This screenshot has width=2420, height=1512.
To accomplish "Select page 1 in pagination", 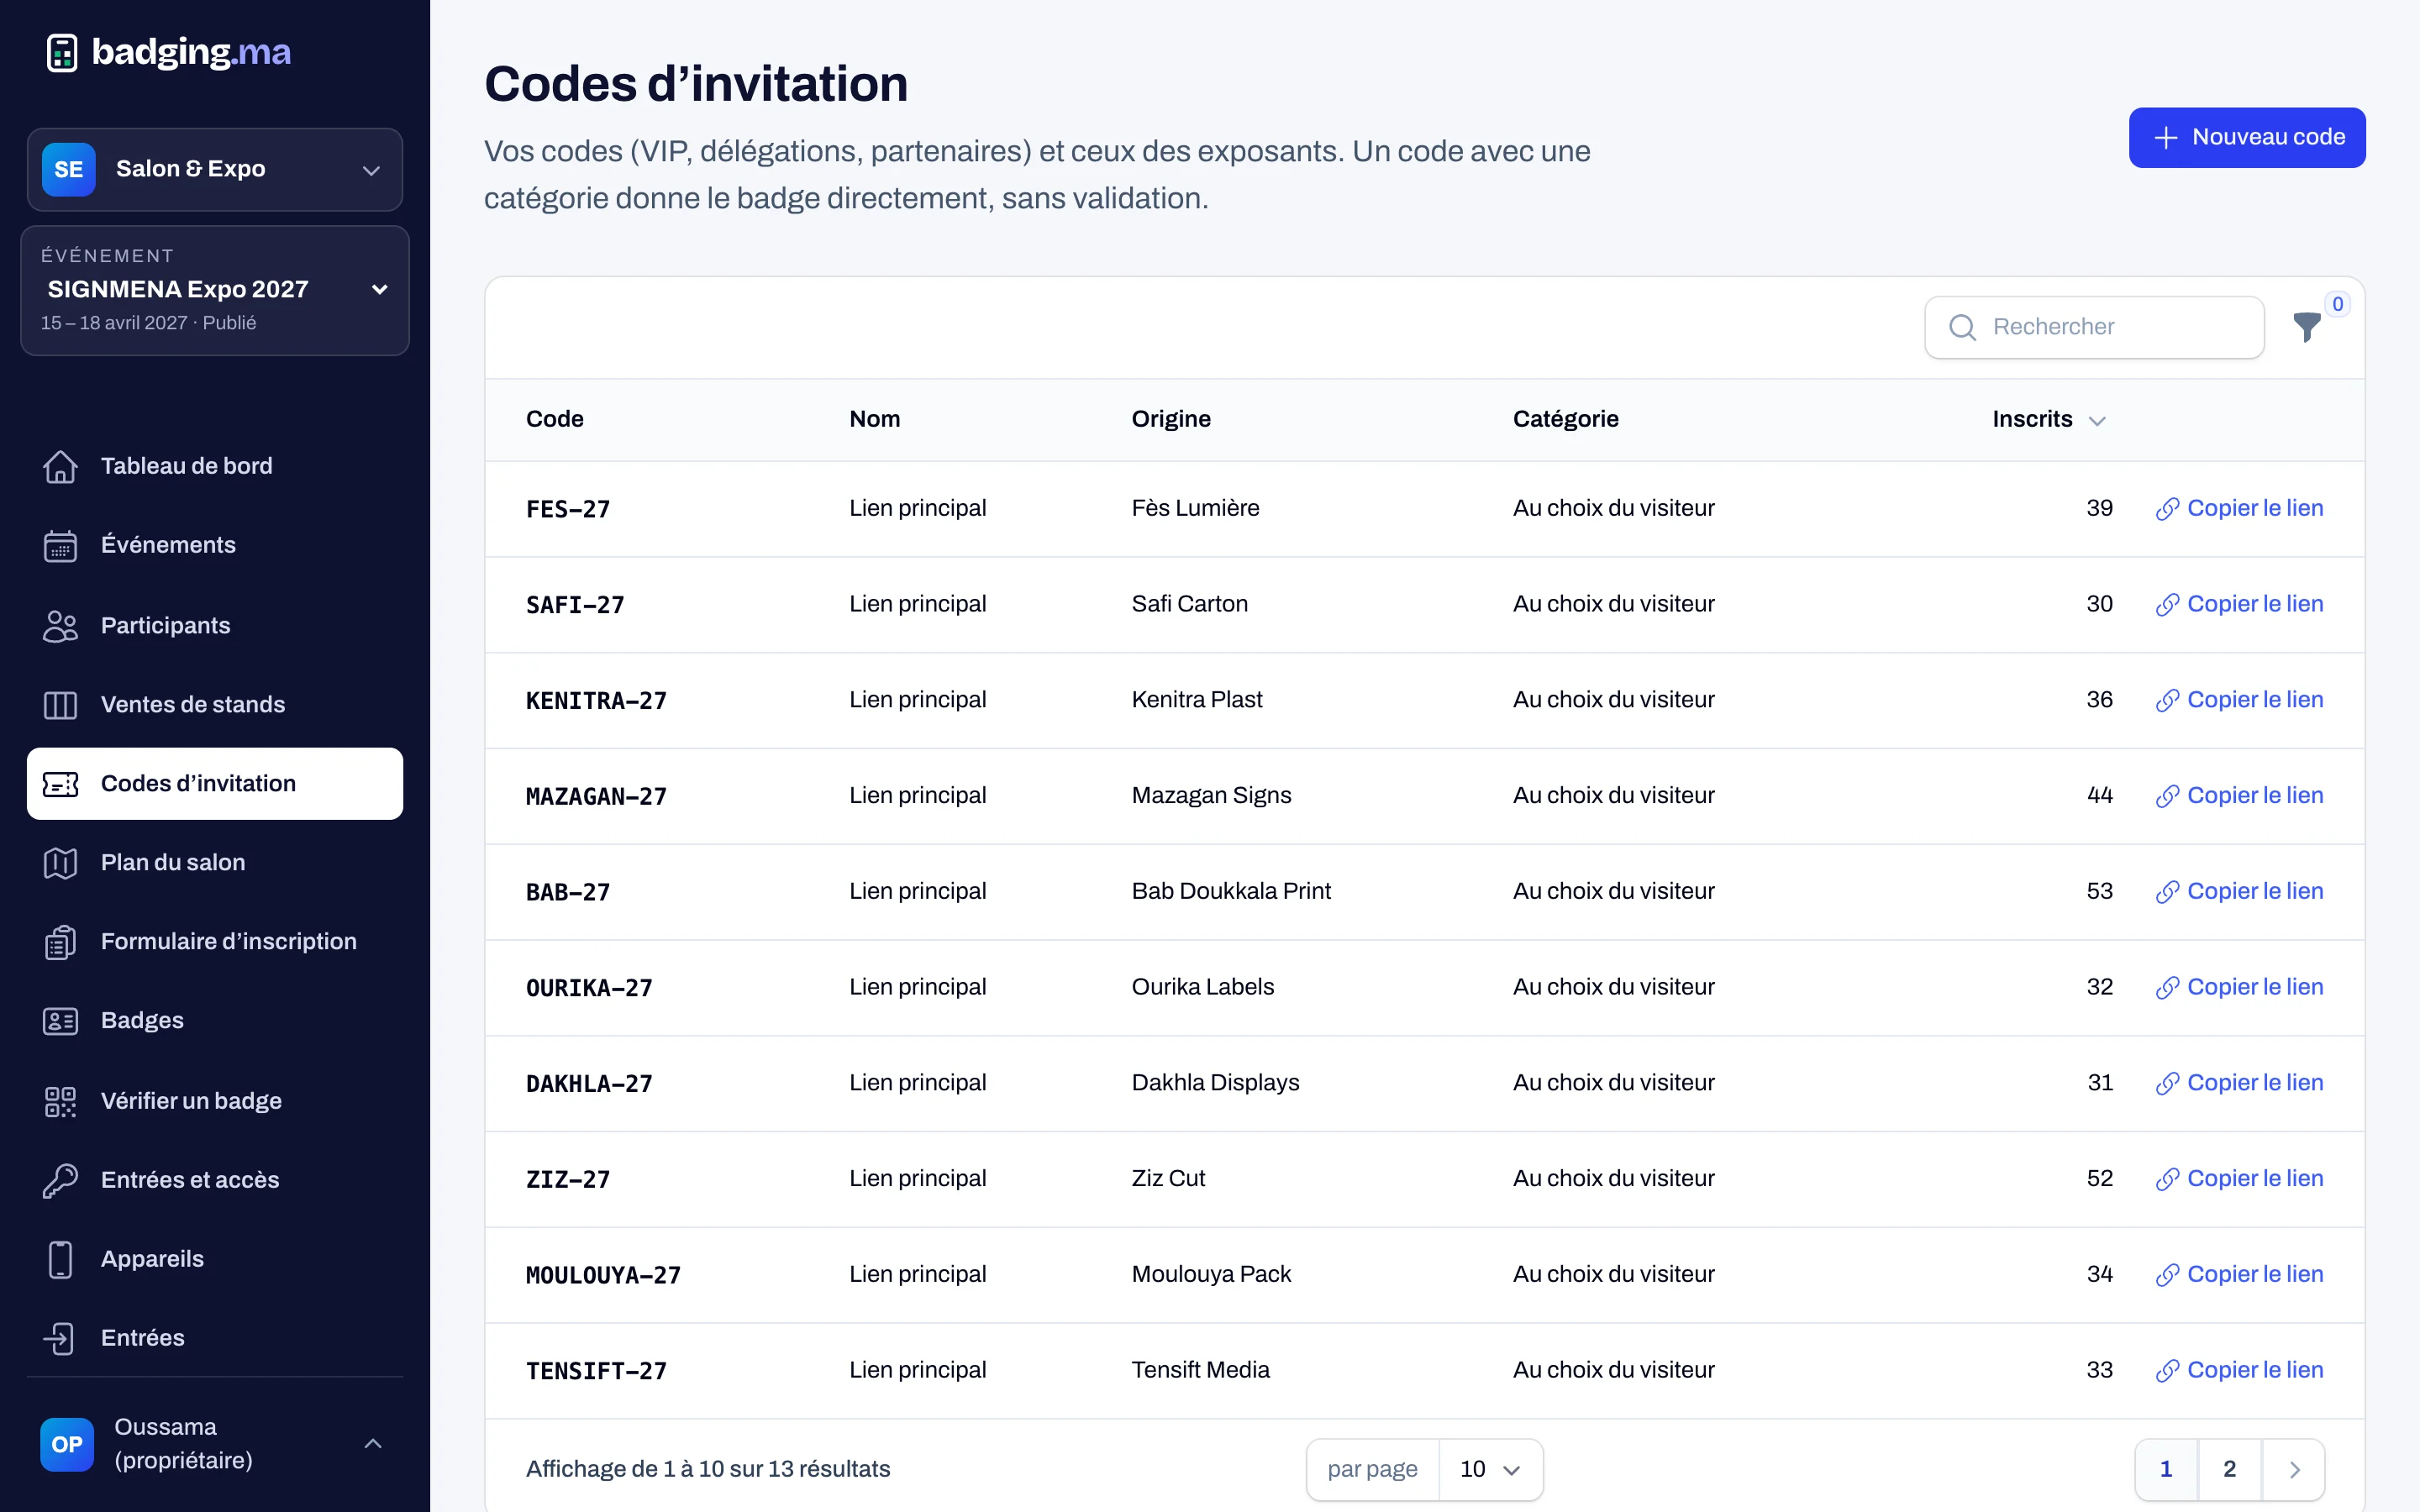I will pos(2166,1469).
